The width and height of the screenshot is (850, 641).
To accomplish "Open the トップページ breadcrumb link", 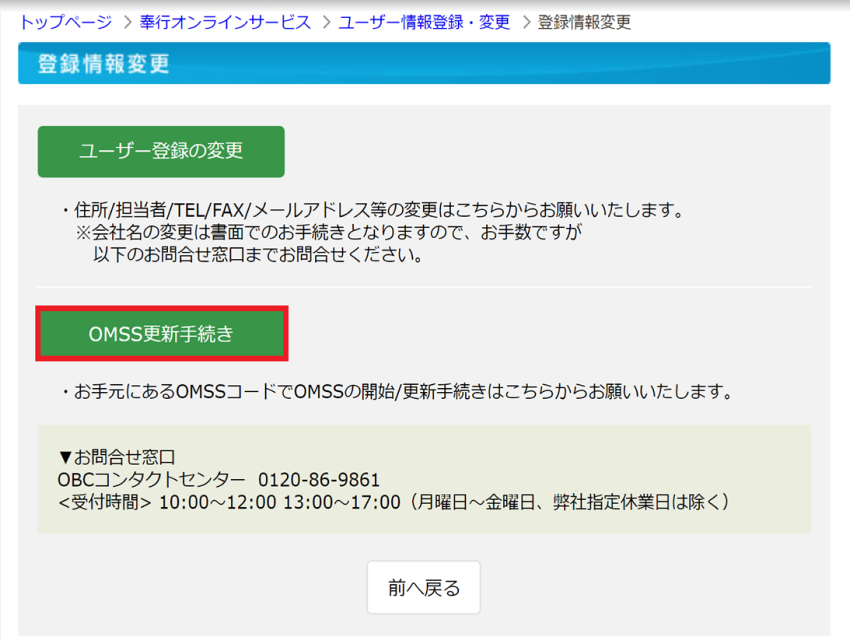I will pos(66,22).
